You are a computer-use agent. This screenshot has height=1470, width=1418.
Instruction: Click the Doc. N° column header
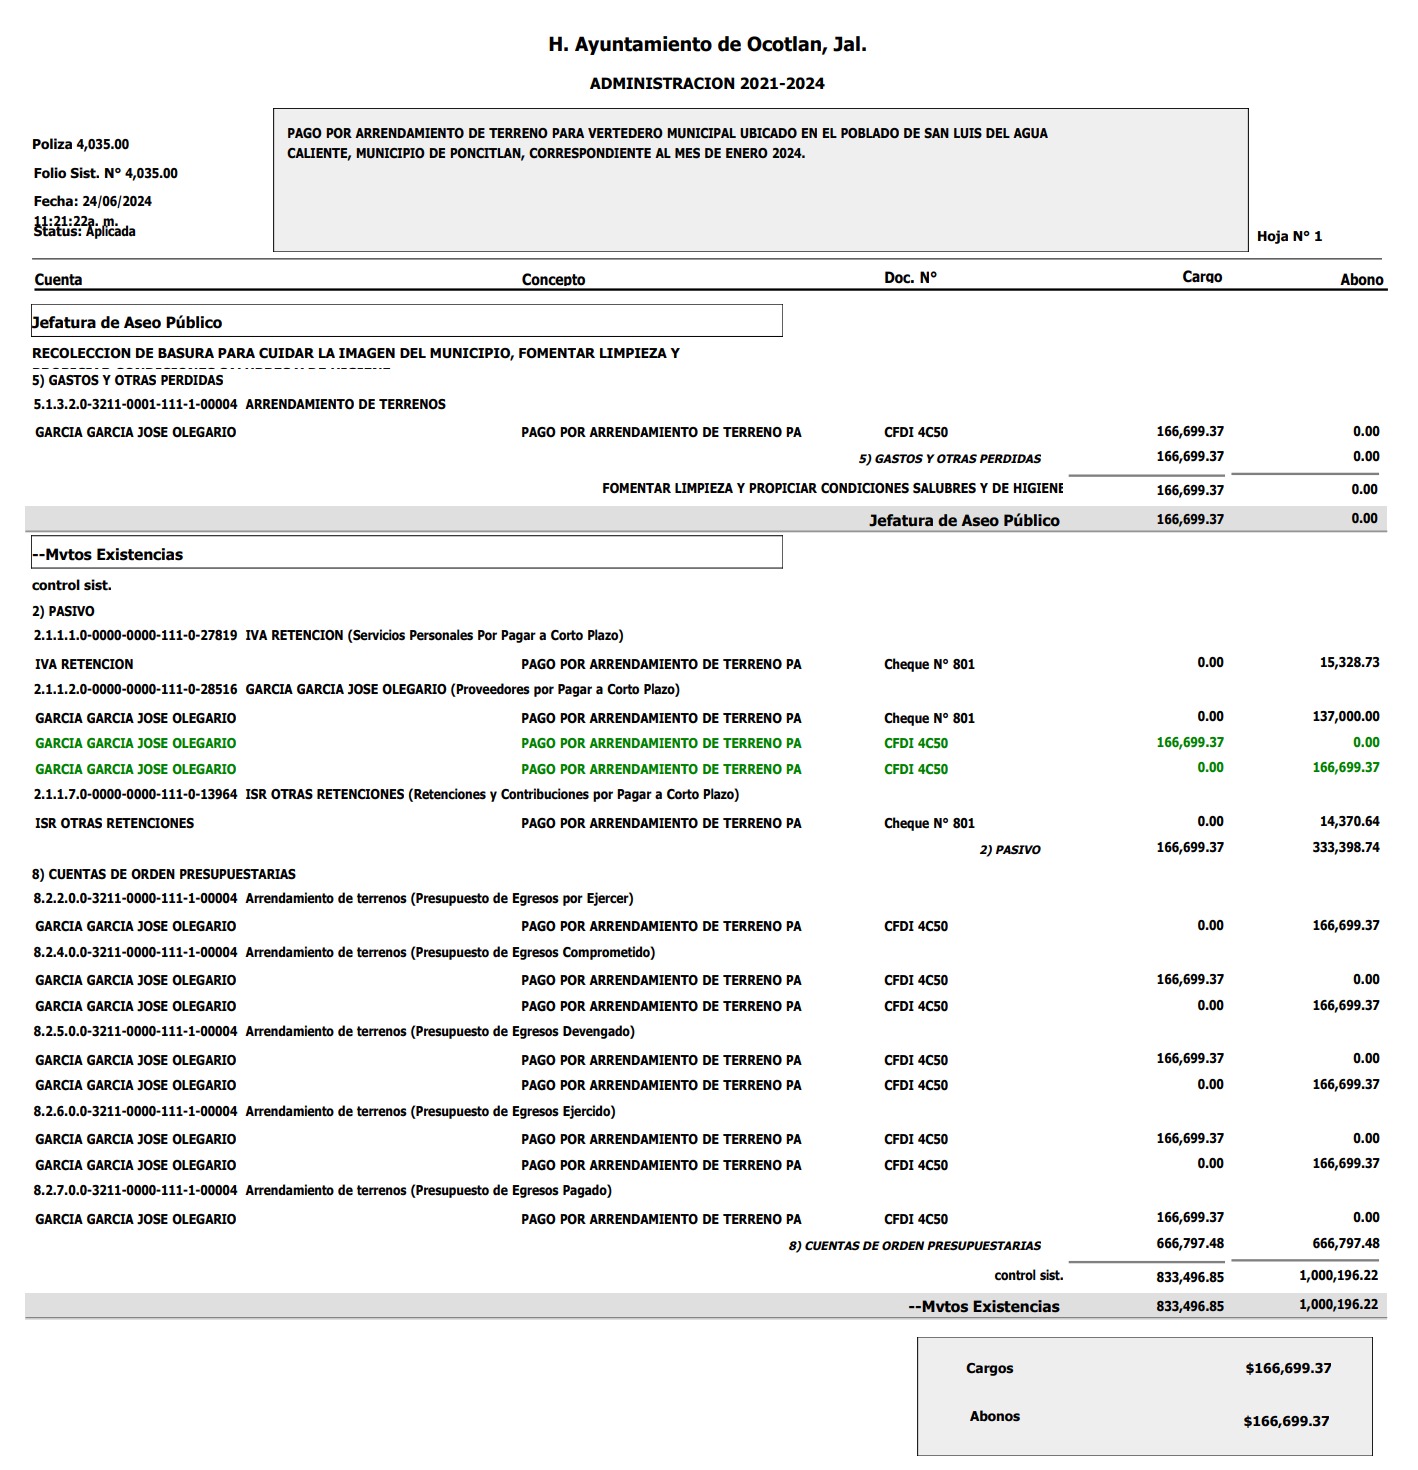tap(910, 278)
